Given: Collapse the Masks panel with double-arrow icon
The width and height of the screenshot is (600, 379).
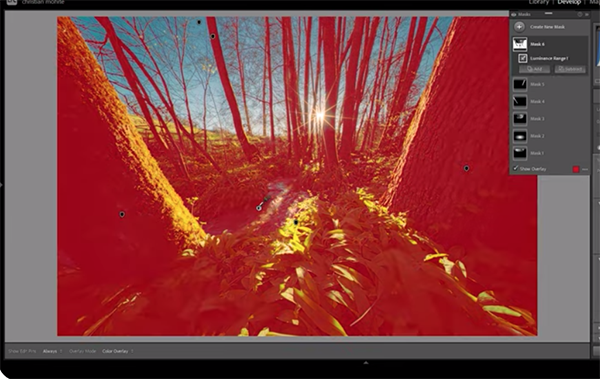Looking at the screenshot, I should (x=587, y=15).
